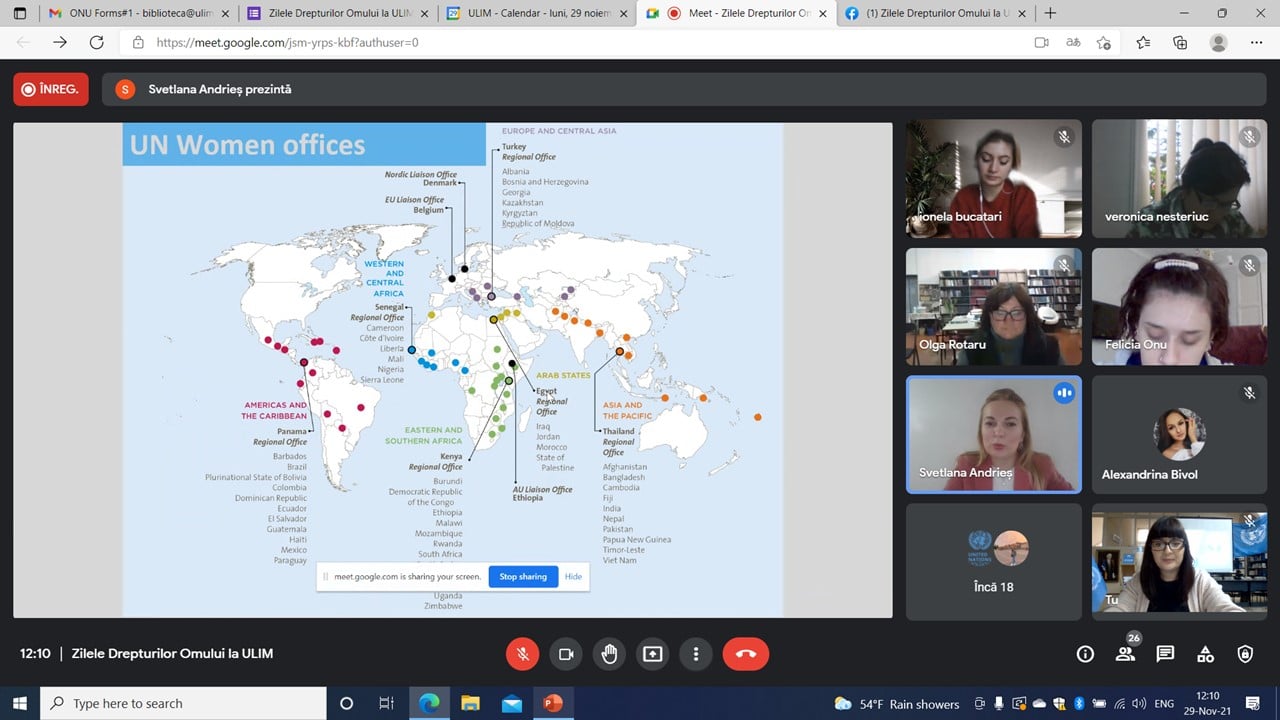Open tab actions menu at far left

[x=19, y=13]
